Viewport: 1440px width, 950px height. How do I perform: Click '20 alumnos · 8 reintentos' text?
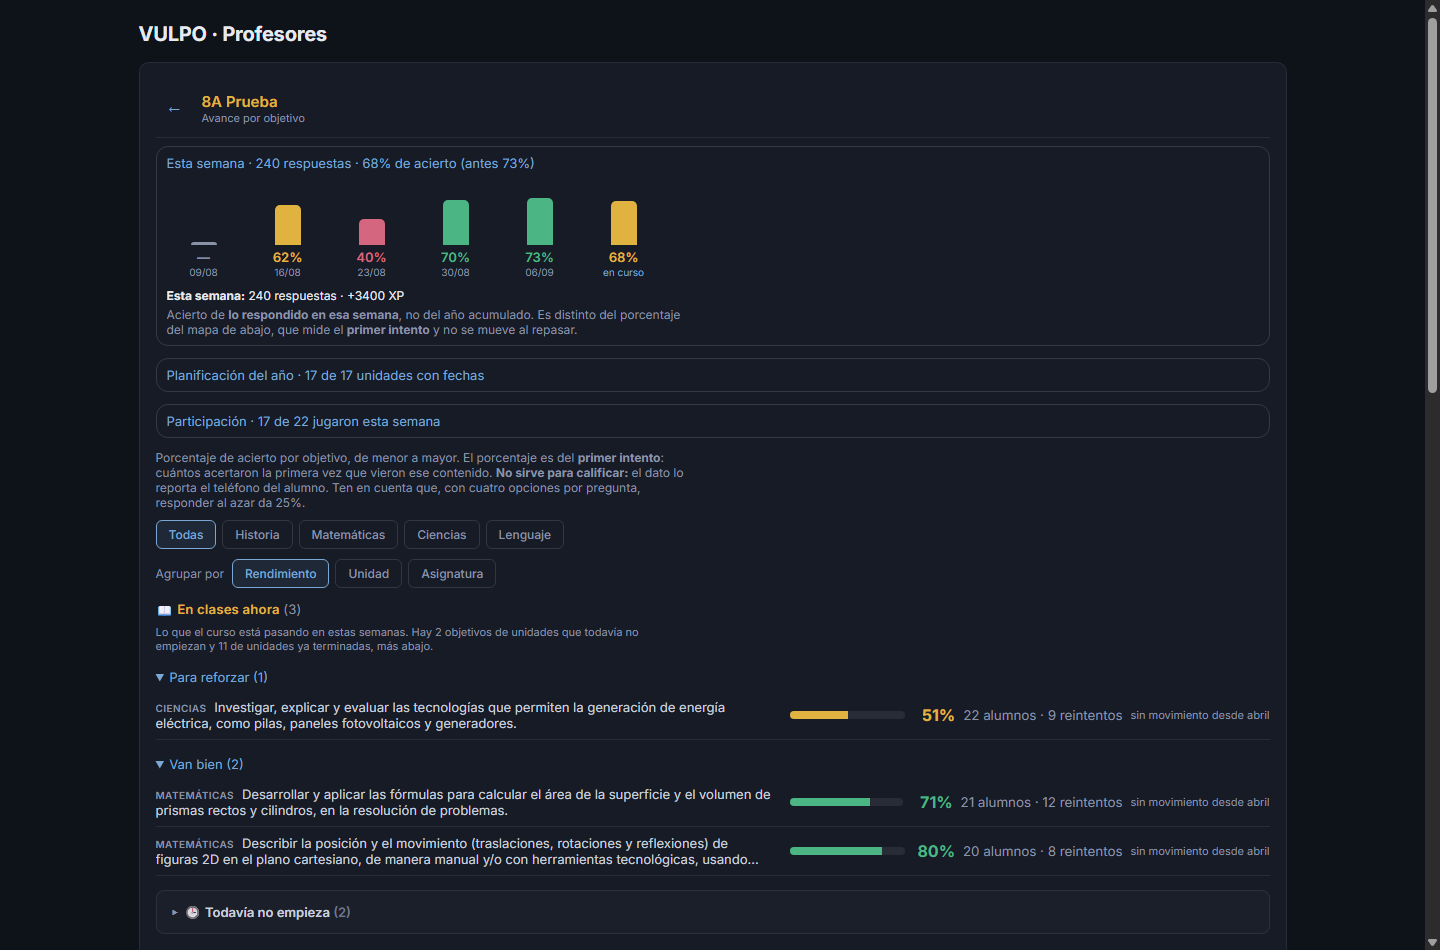point(1043,851)
